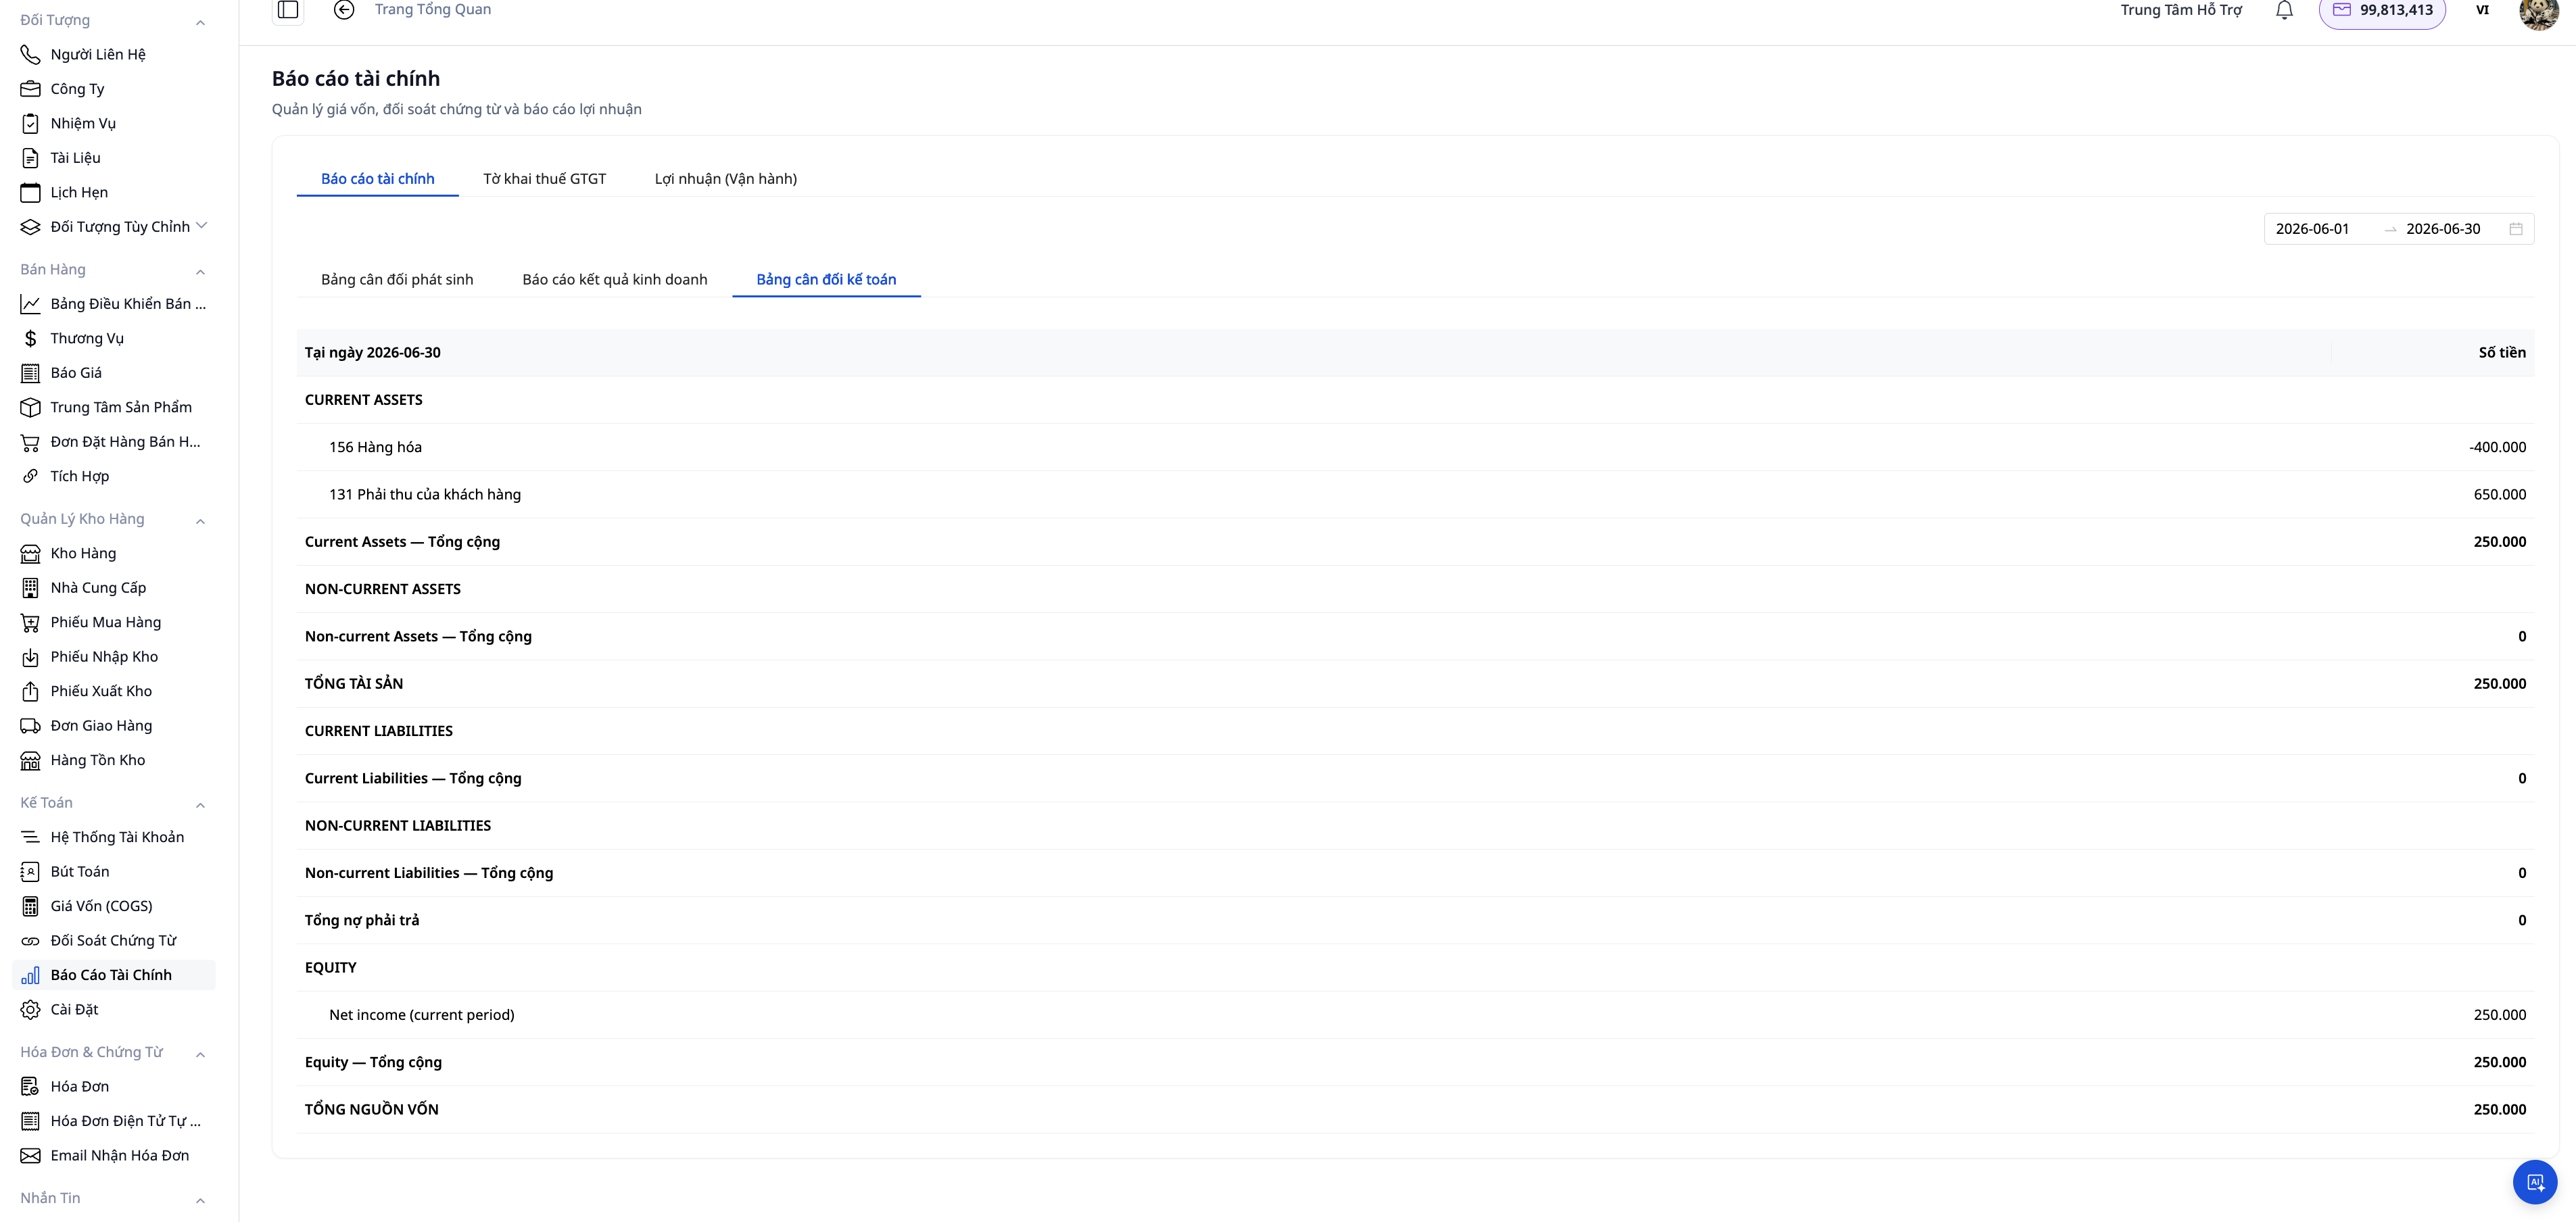The image size is (2576, 1222).
Task: Click the Tổng nợ phải trả row
Action: click(1415, 920)
